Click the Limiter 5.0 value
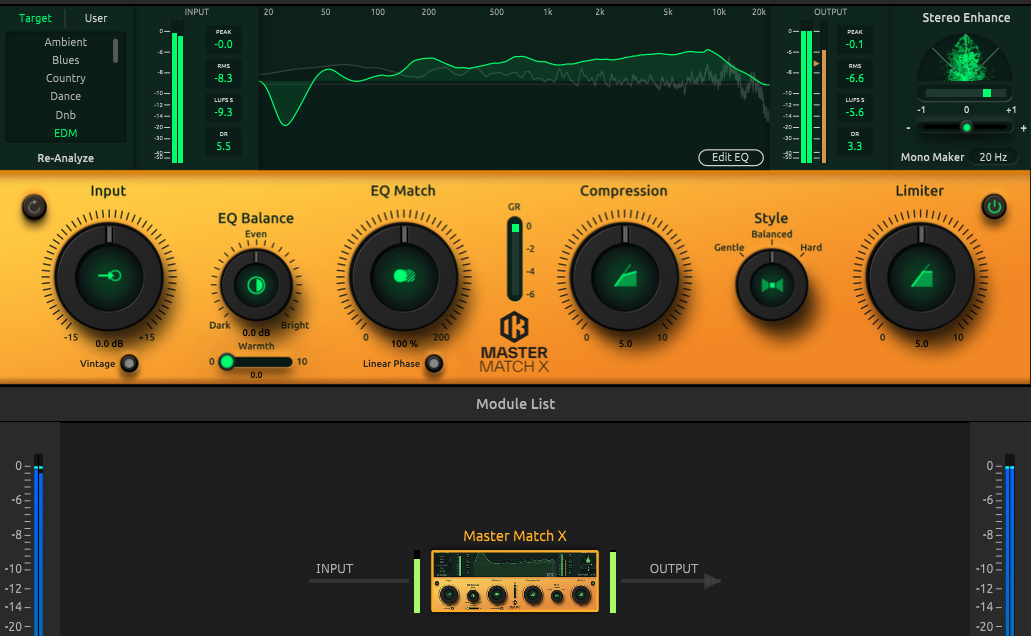1031x636 pixels. (x=921, y=343)
